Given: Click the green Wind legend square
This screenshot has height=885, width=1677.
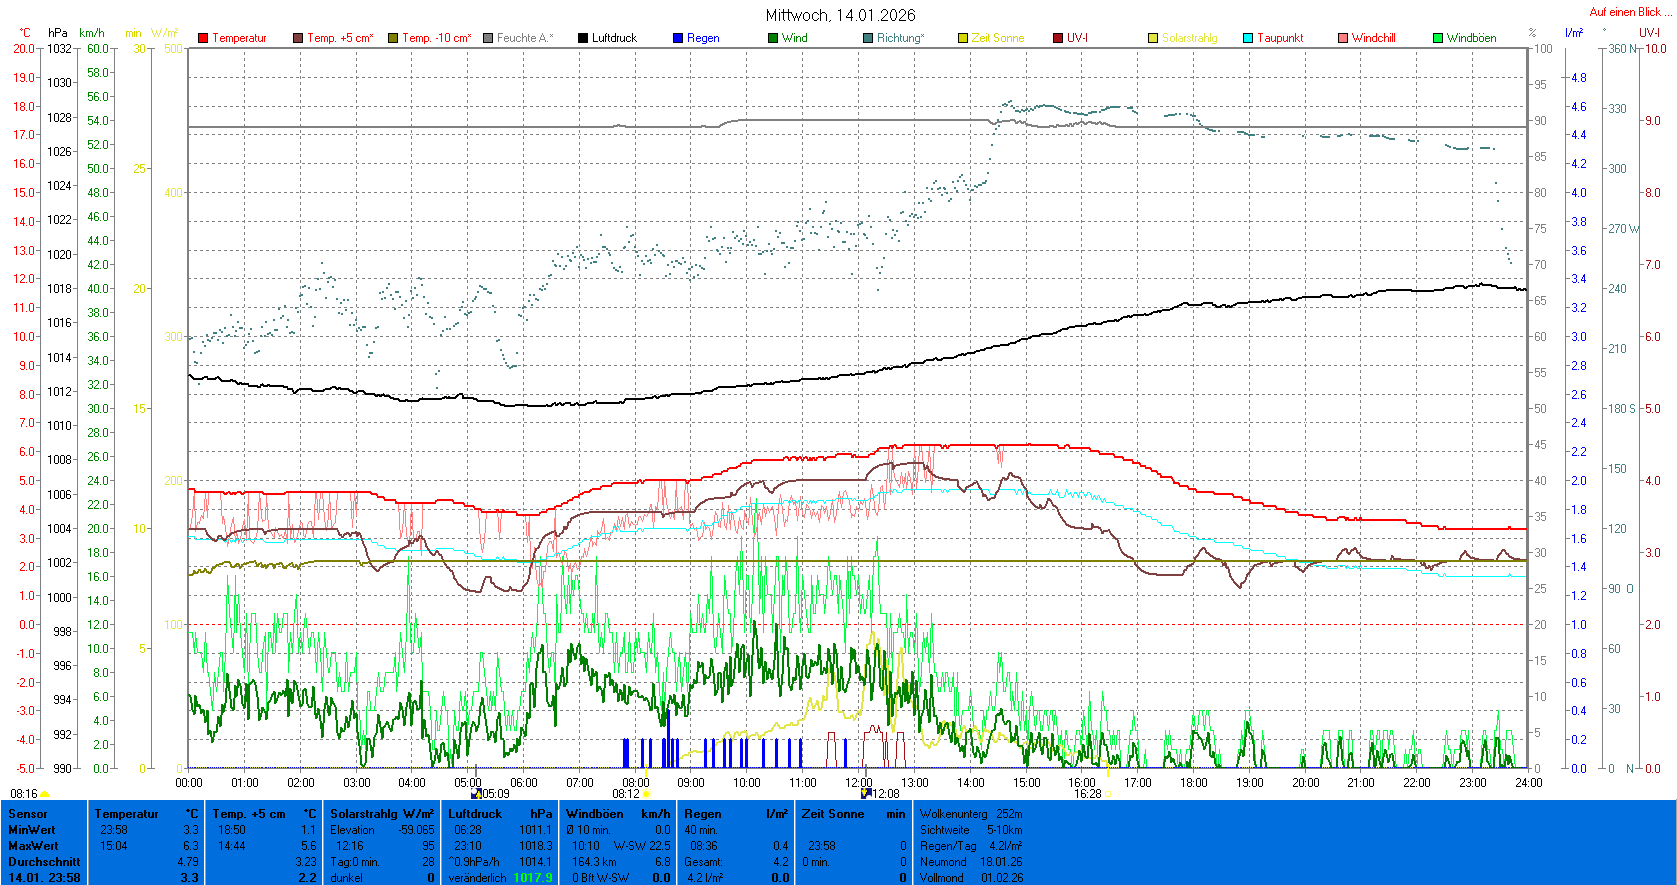Looking at the screenshot, I should [773, 38].
